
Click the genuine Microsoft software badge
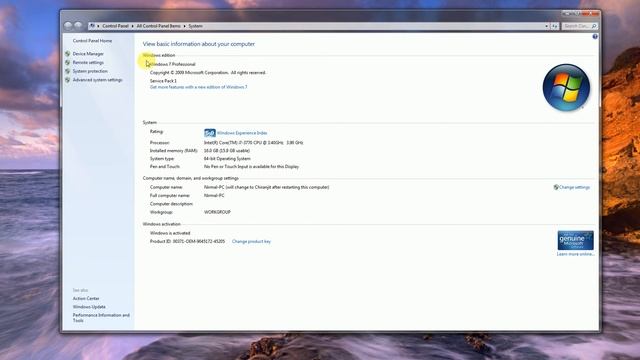point(576,240)
